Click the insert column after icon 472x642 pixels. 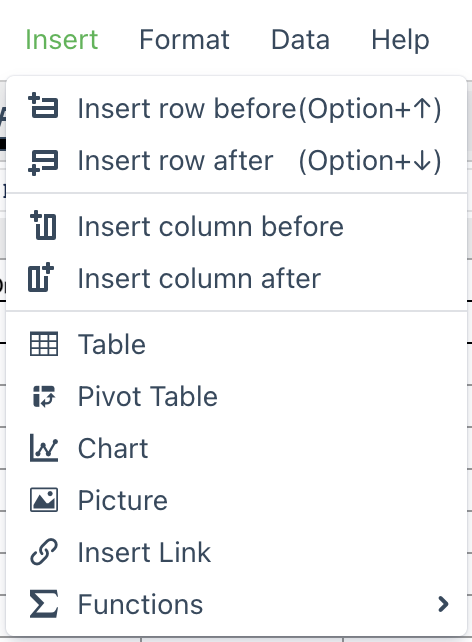coord(41,277)
